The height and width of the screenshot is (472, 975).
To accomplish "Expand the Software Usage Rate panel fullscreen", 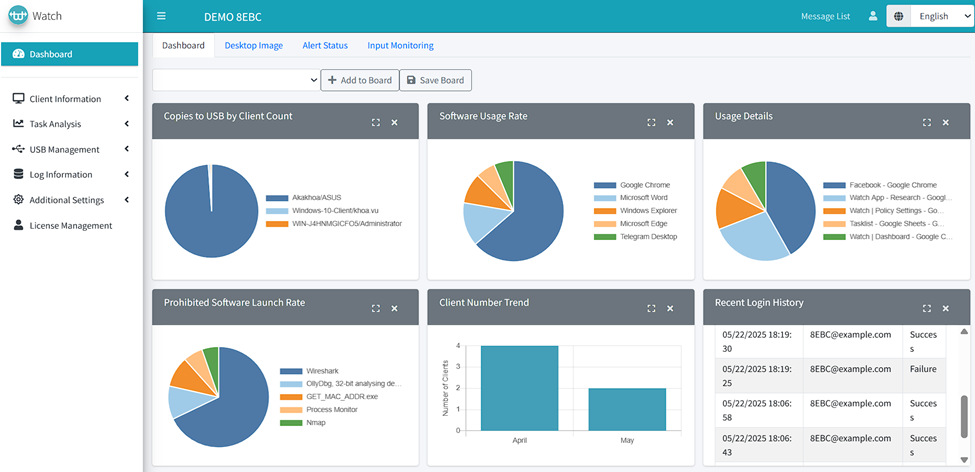I will (651, 122).
